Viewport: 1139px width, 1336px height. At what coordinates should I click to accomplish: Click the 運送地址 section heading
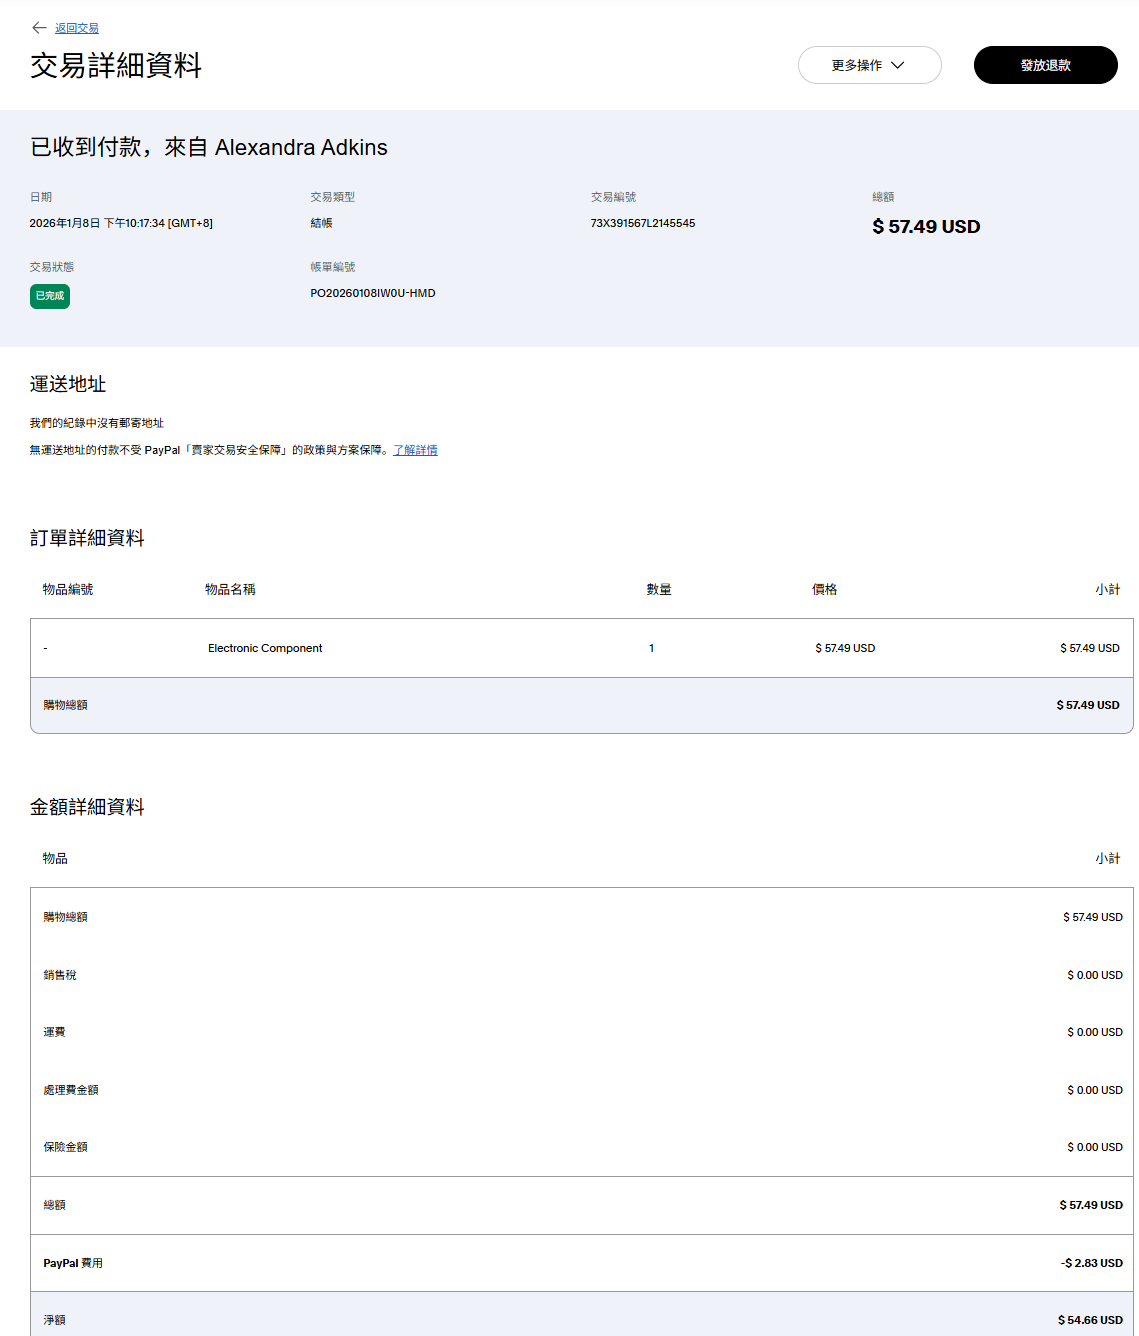[68, 384]
